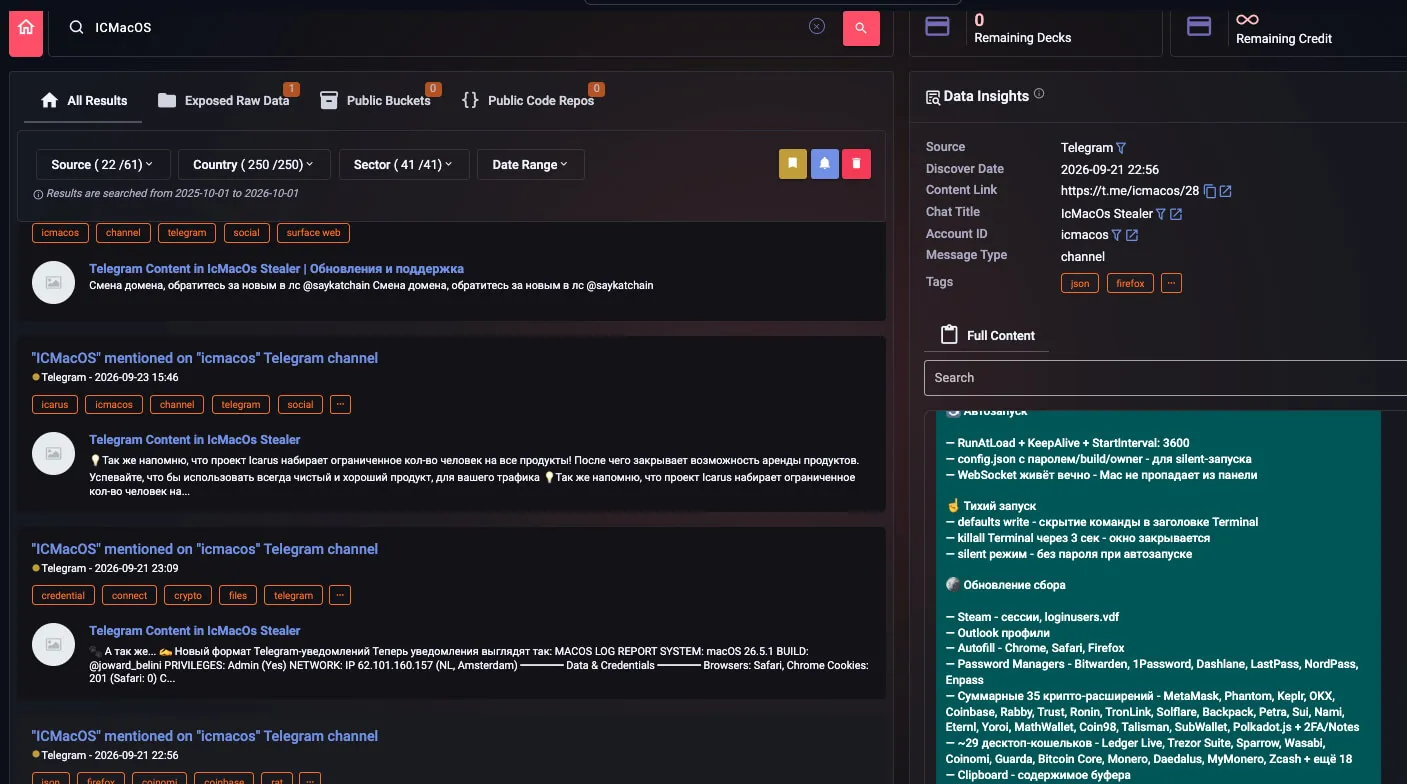
Task: Clear the ICMacOS search query
Action: click(x=817, y=27)
